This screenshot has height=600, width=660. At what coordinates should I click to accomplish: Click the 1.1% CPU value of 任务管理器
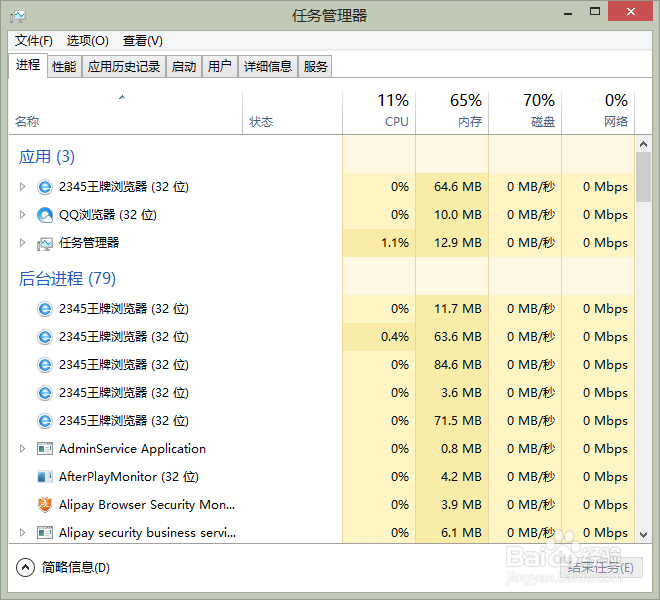395,243
